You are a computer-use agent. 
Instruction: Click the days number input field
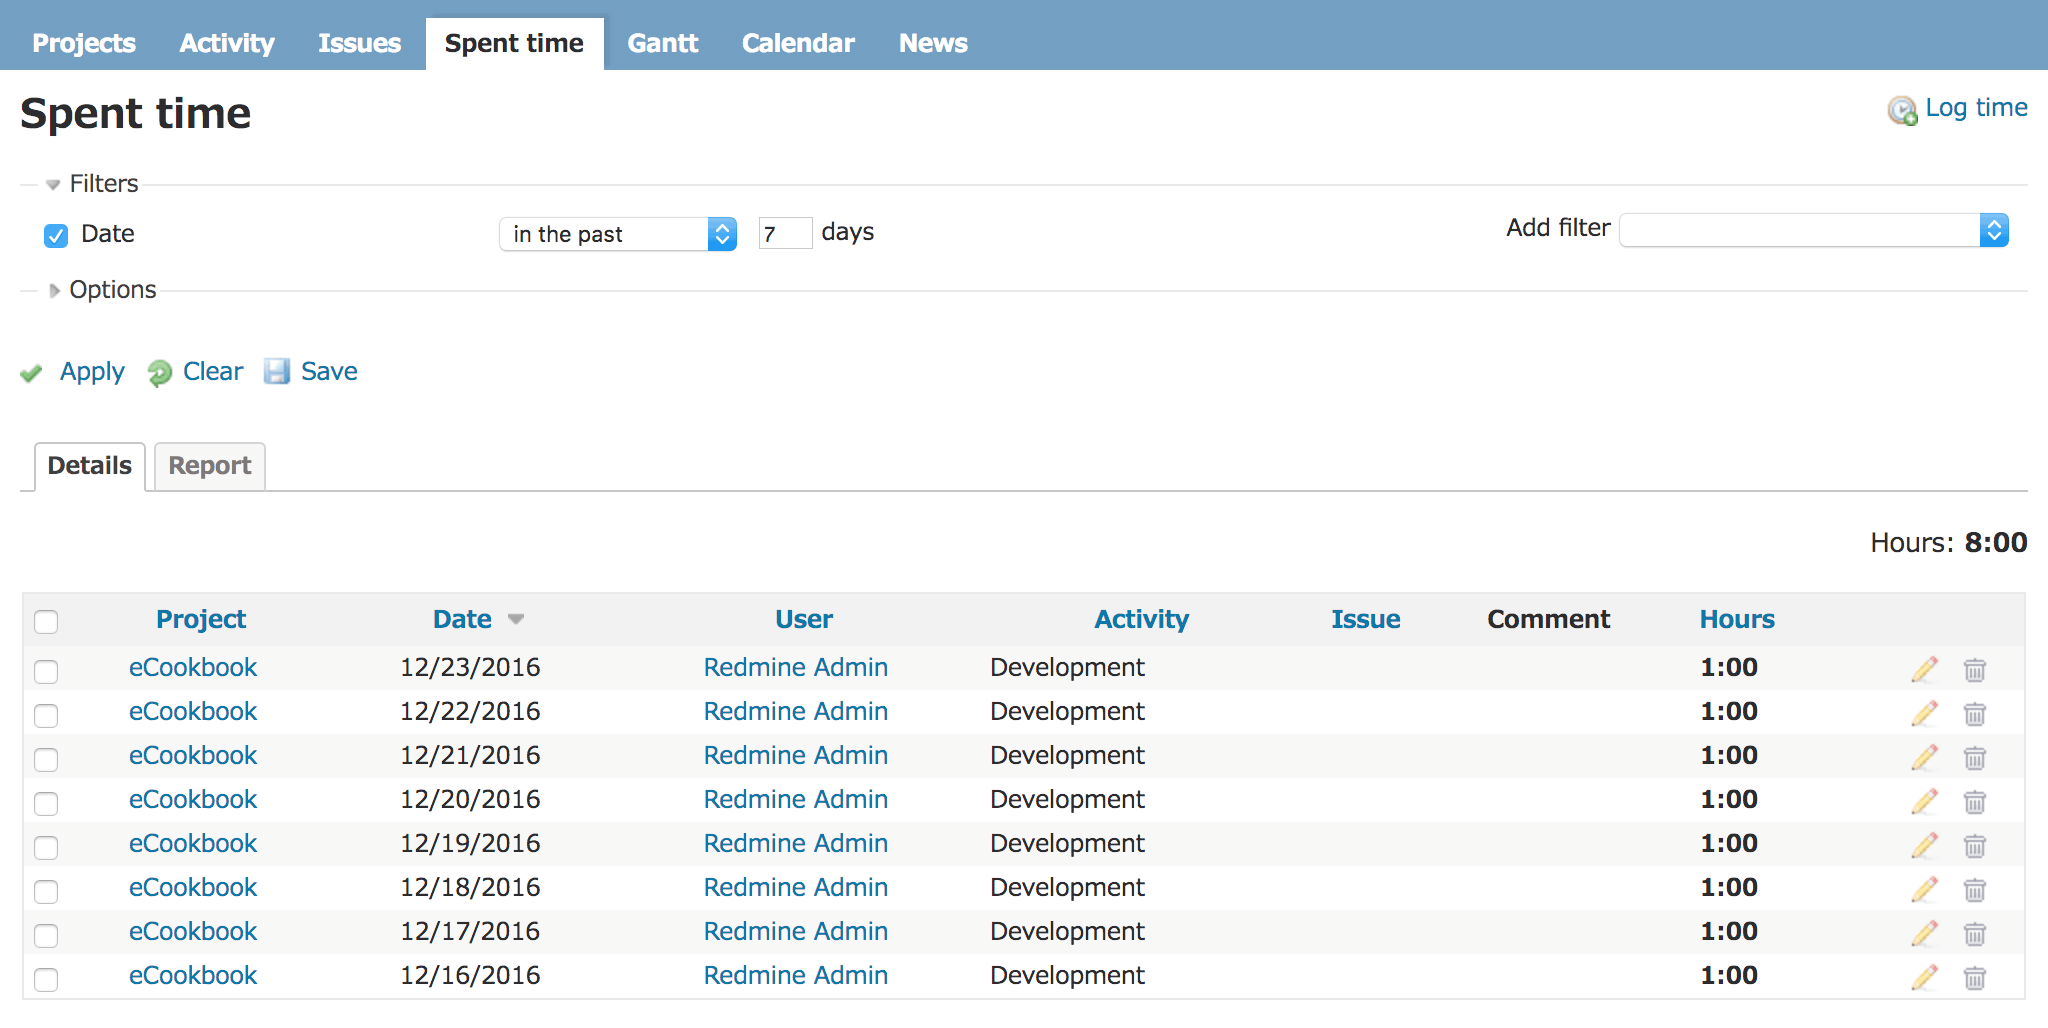point(785,234)
